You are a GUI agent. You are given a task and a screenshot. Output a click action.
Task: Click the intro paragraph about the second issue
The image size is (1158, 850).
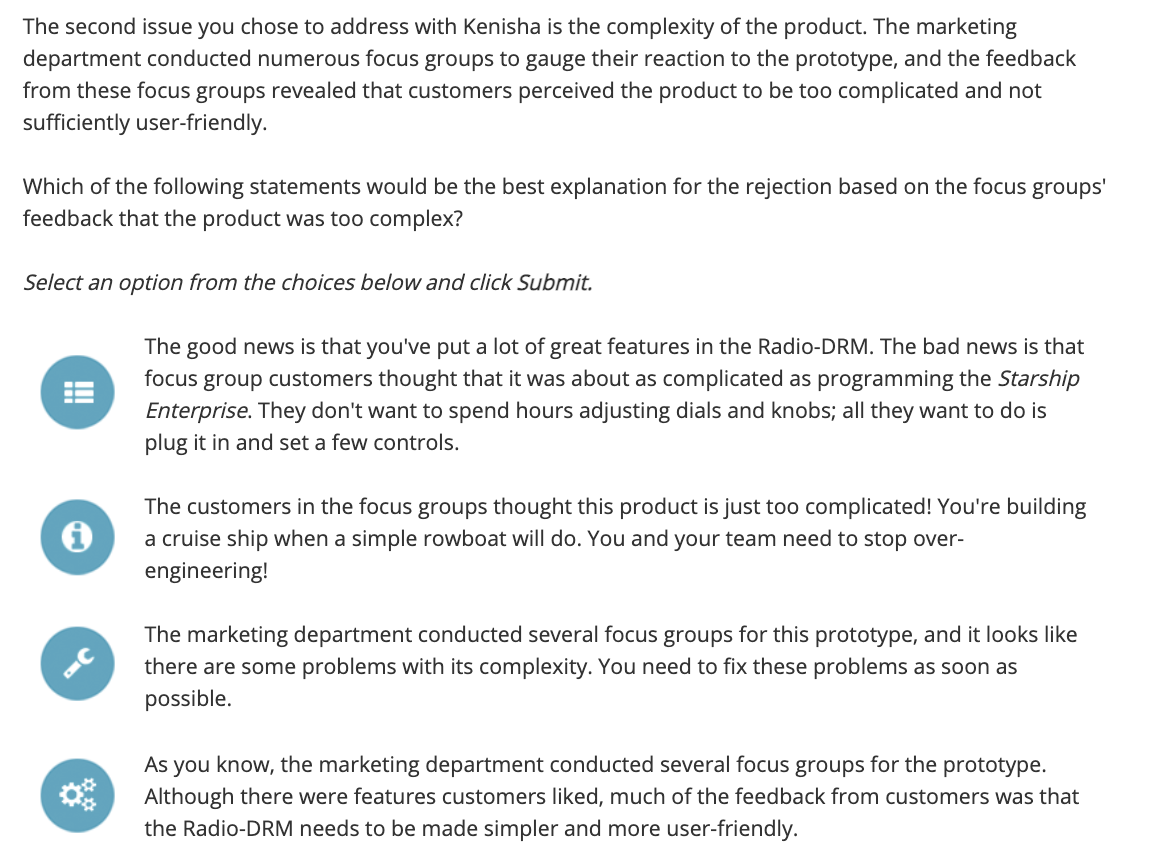pos(549,74)
